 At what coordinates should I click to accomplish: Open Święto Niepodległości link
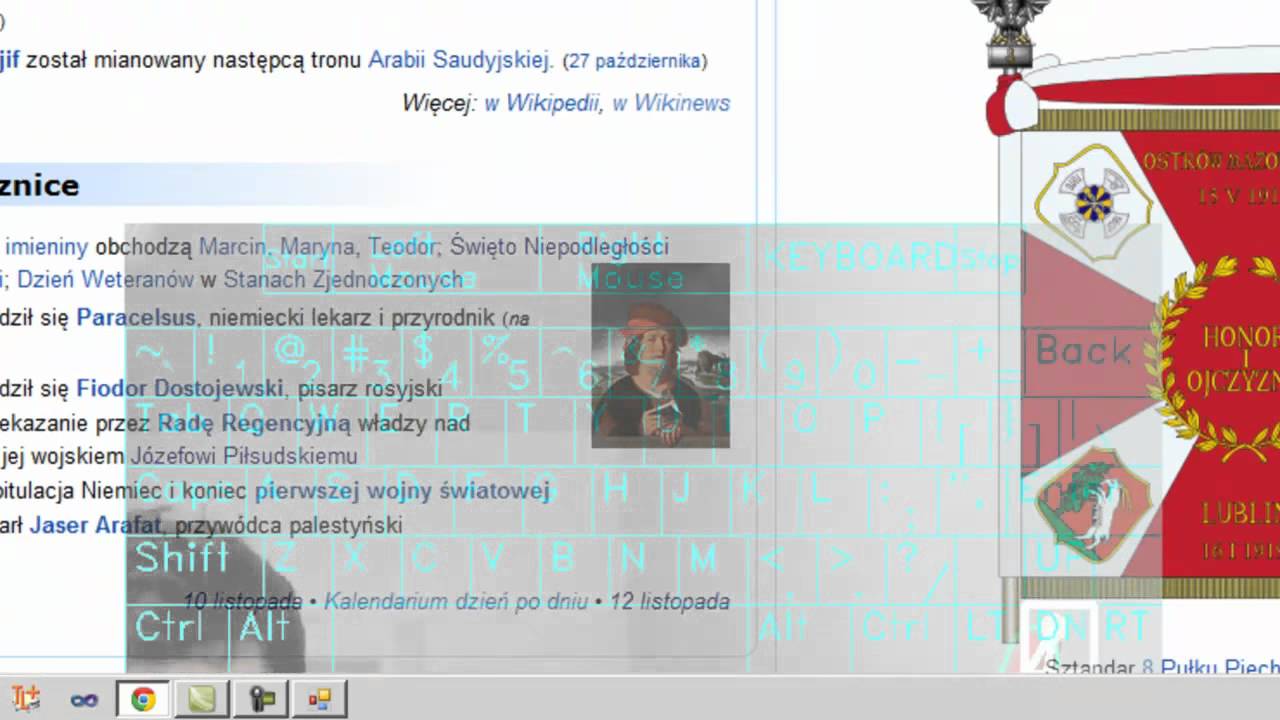point(559,247)
